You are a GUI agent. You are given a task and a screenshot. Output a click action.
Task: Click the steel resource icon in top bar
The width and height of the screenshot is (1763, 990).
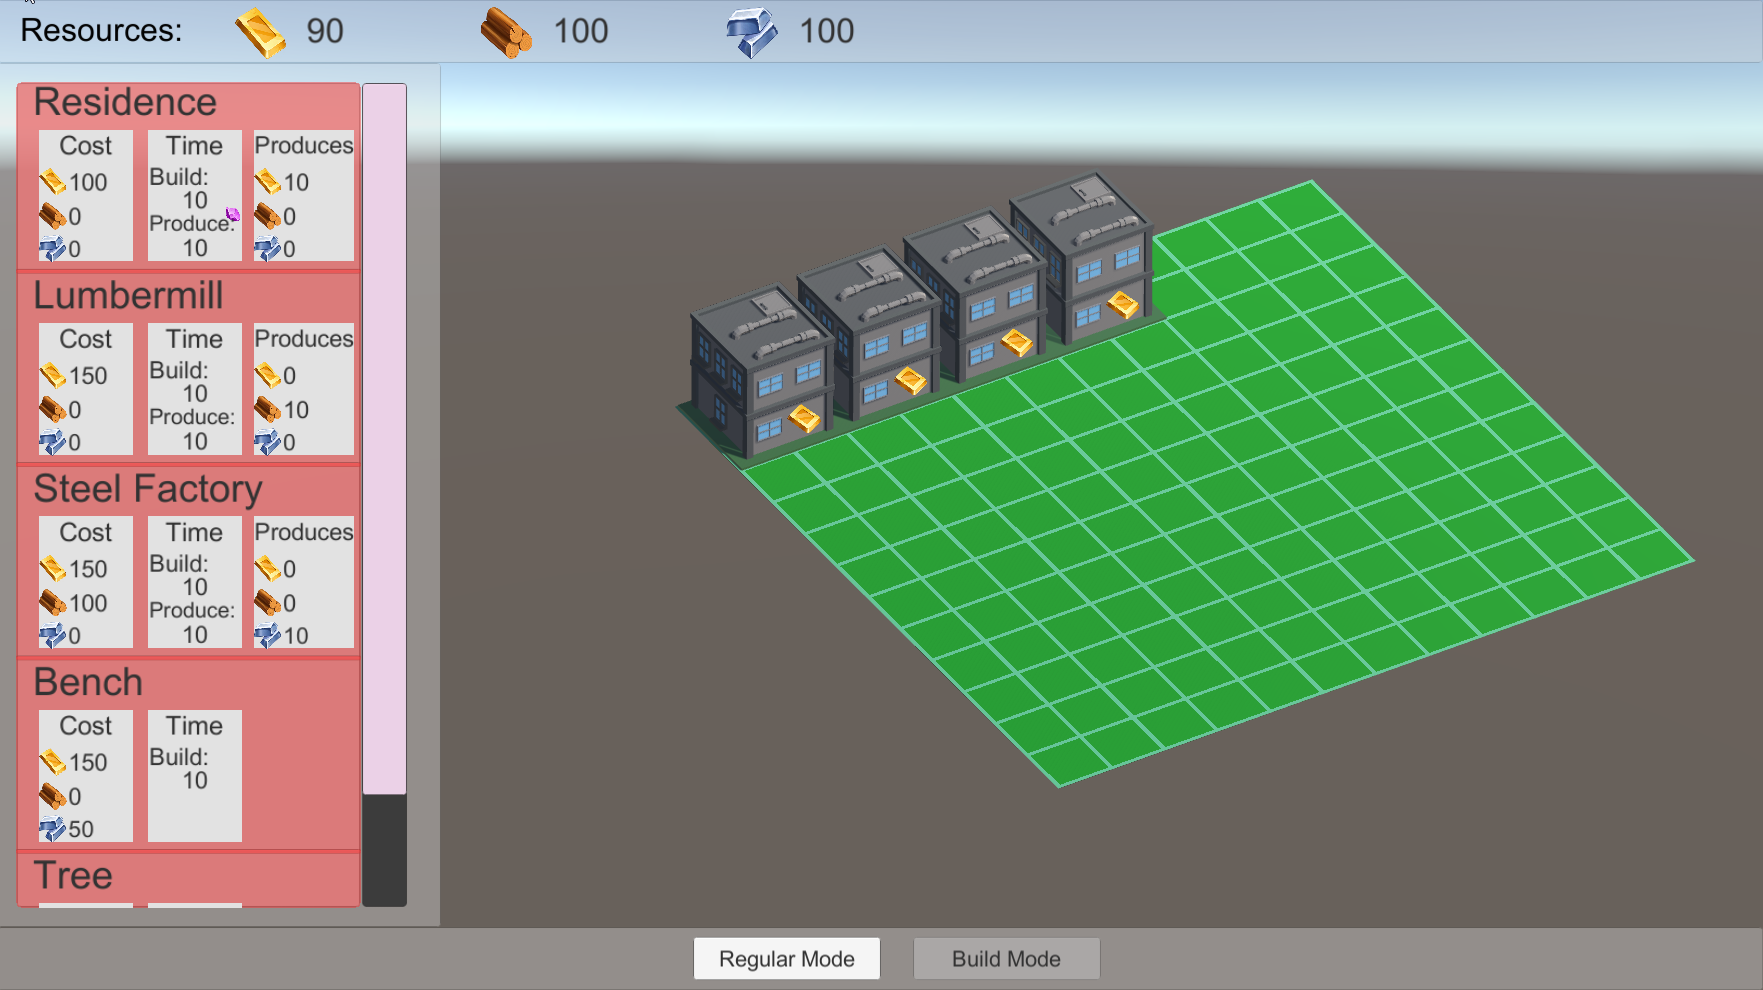click(751, 32)
